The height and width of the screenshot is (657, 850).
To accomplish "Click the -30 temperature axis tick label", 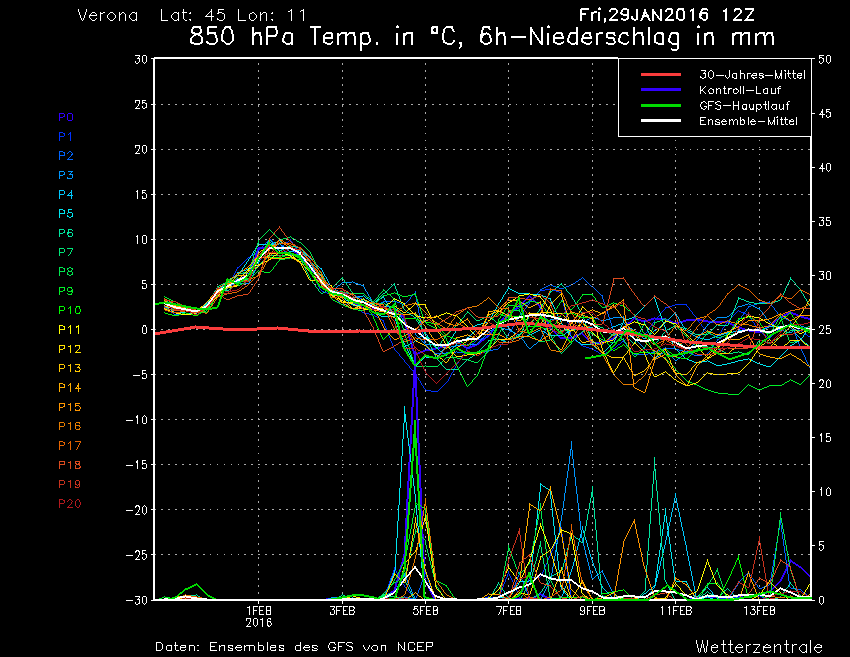I will [137, 600].
